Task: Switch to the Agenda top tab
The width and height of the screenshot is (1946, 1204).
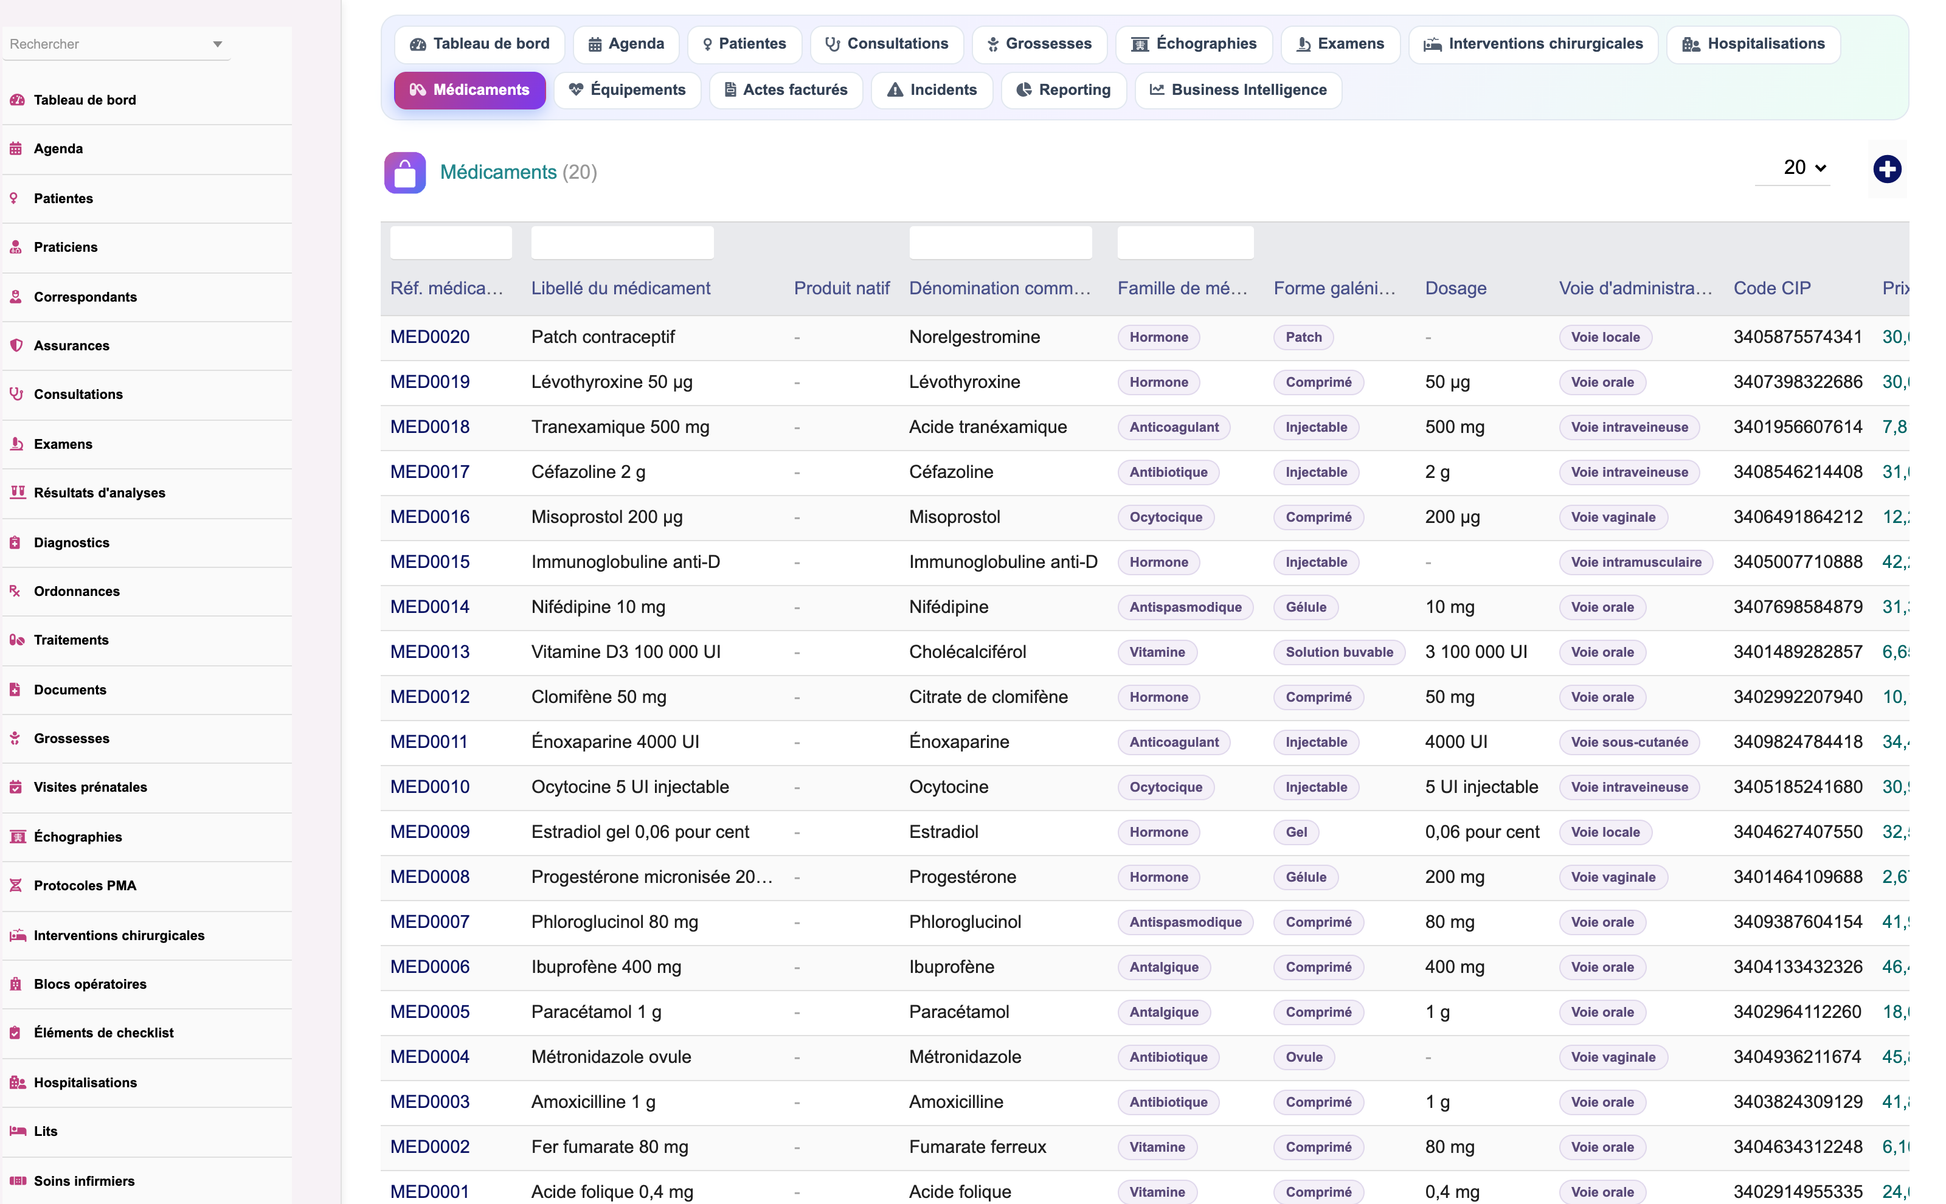Action: (x=626, y=44)
